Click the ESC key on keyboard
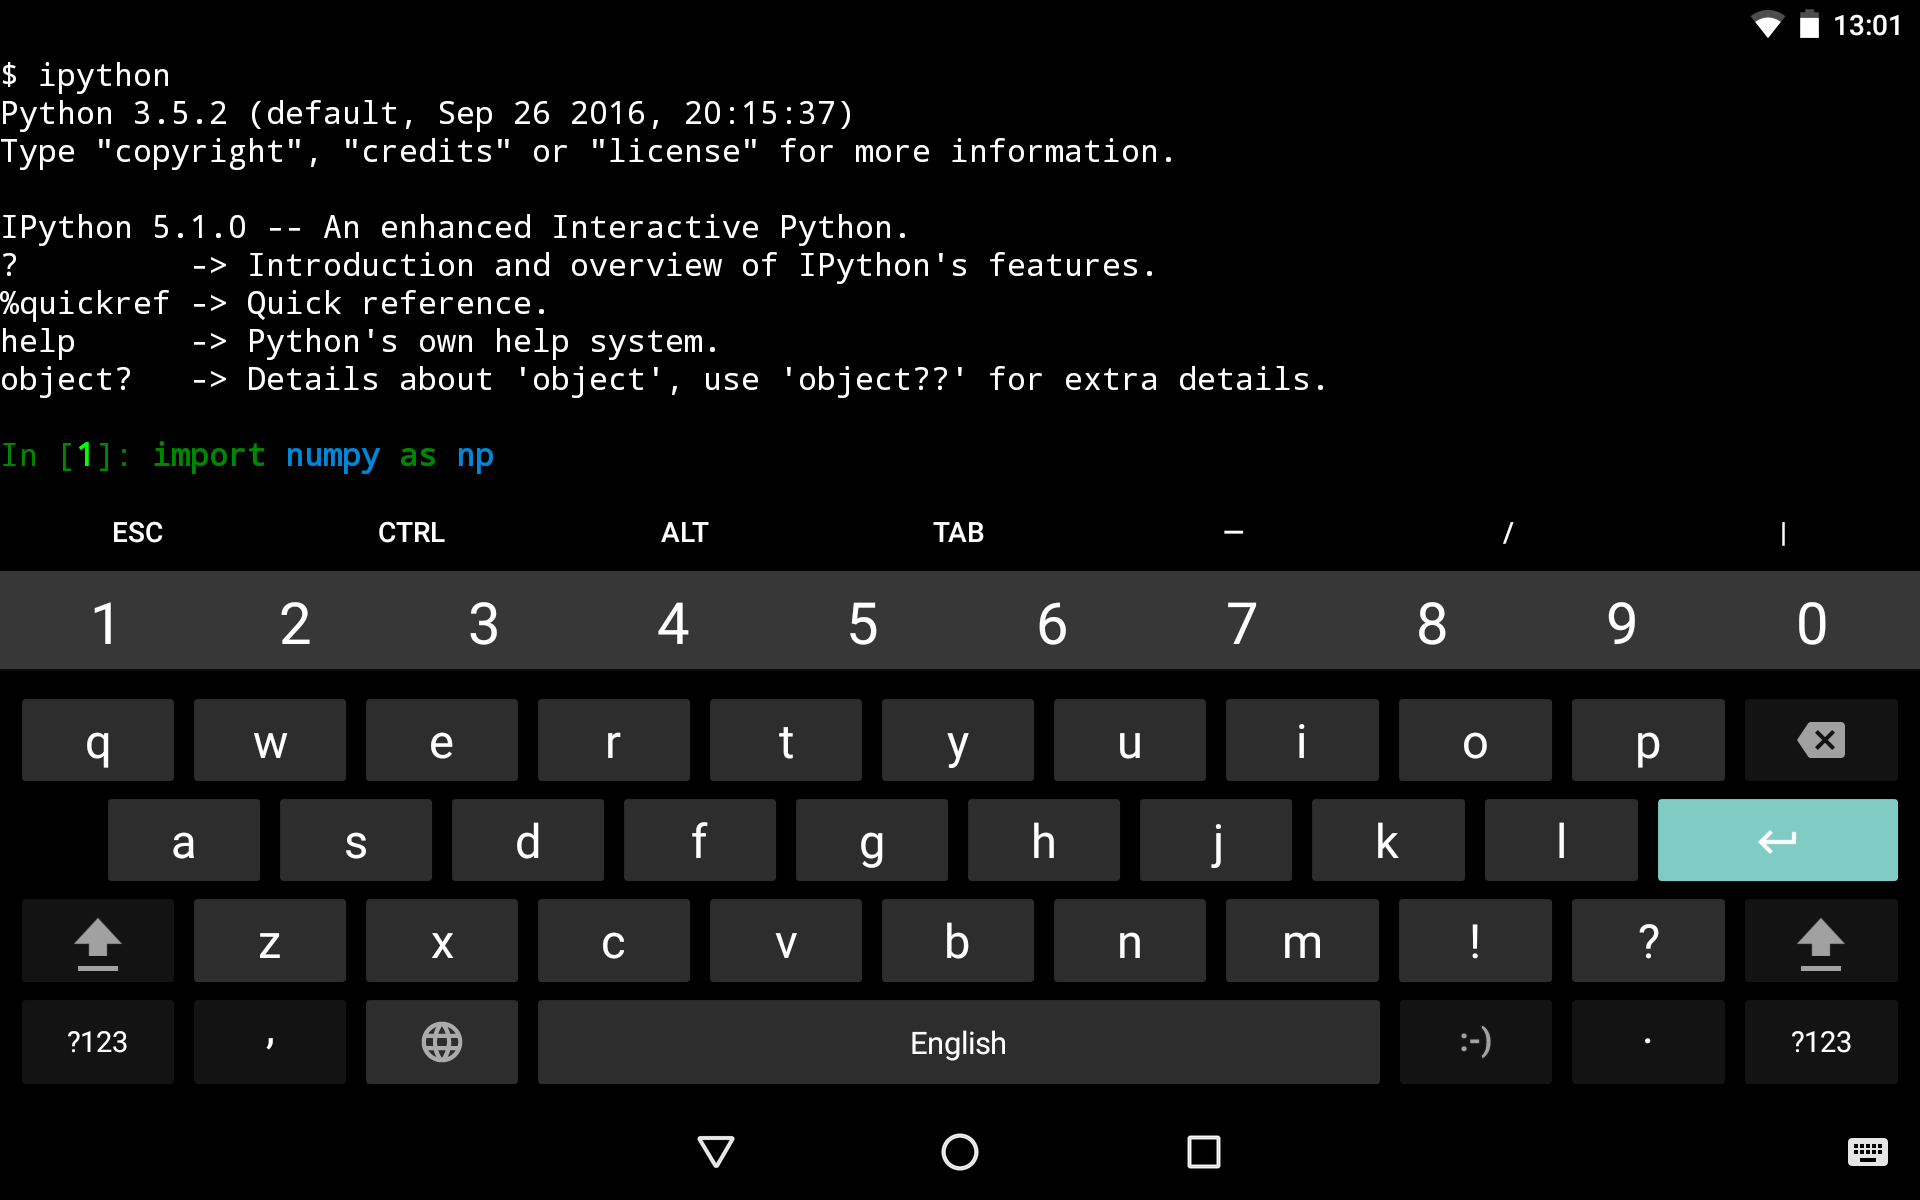Viewport: 1920px width, 1200px height. (x=137, y=531)
